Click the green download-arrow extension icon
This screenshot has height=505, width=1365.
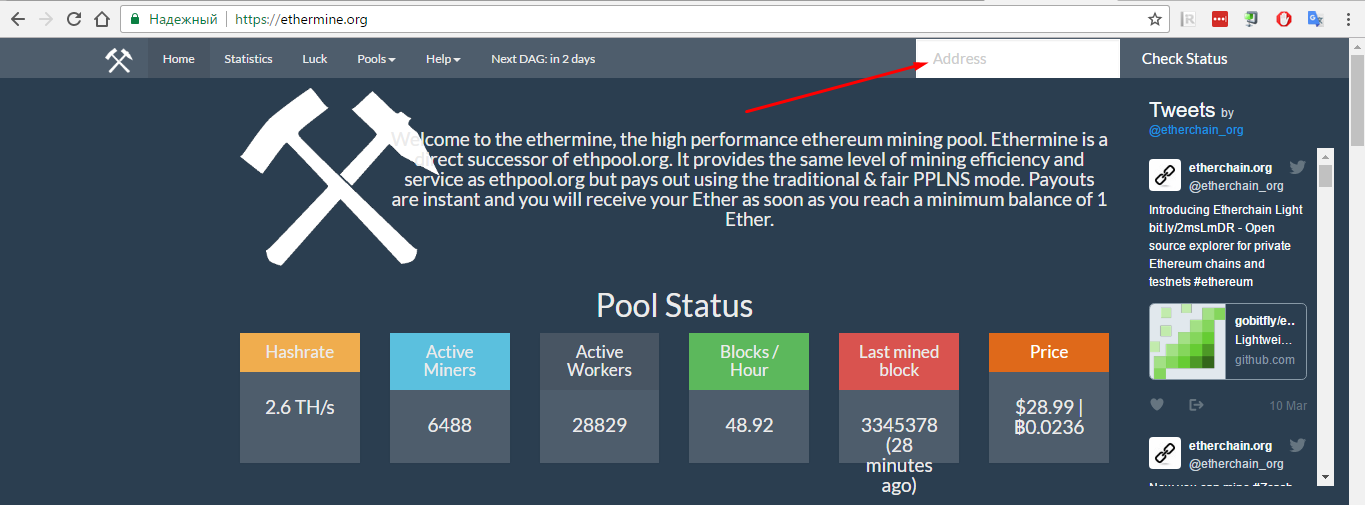coord(1251,19)
